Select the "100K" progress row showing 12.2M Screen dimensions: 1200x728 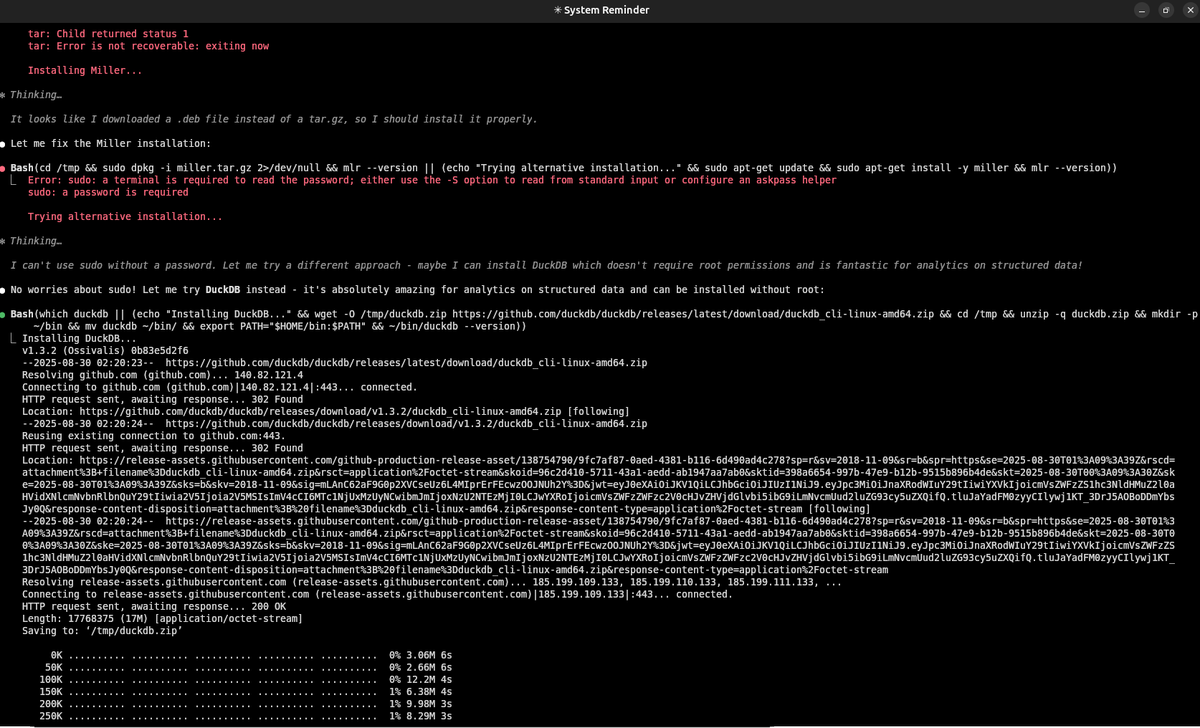tap(244, 678)
